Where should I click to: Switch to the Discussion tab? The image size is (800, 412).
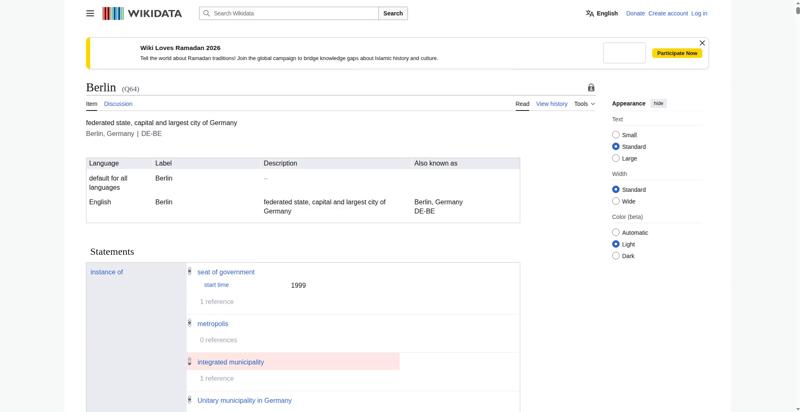[118, 104]
